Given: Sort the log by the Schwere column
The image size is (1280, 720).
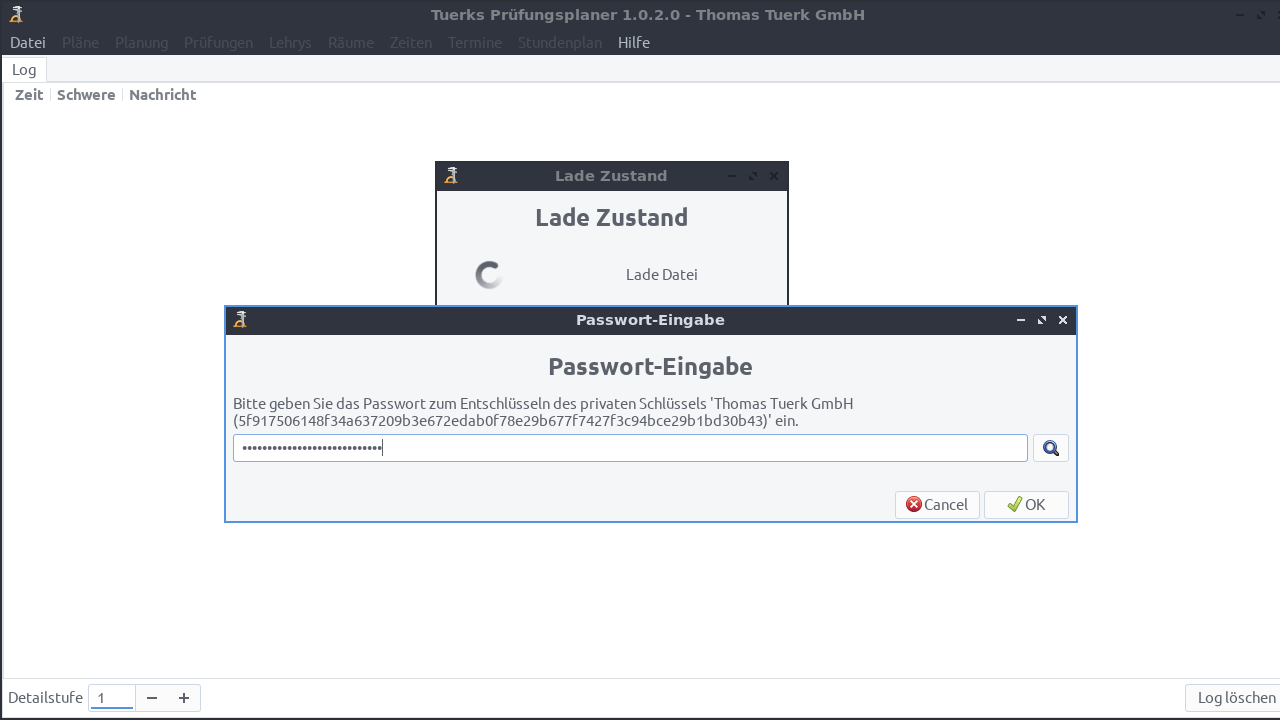Looking at the screenshot, I should point(86,95).
